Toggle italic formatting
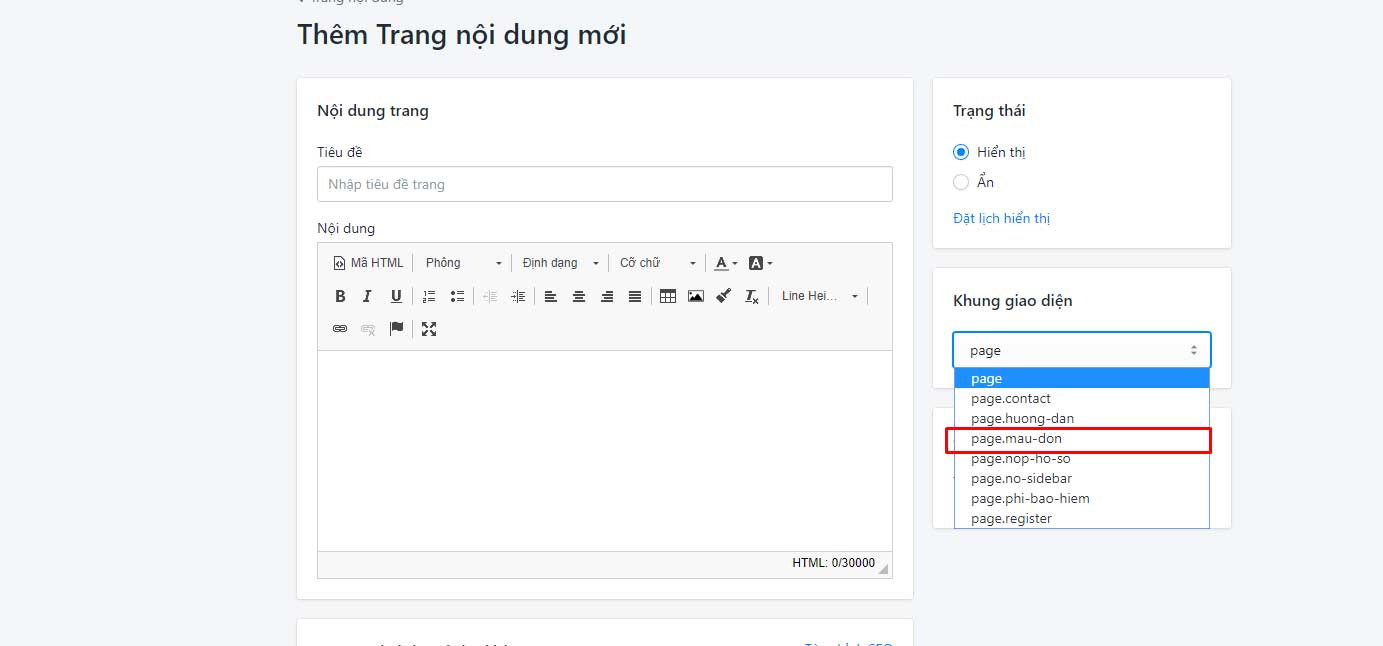The width and height of the screenshot is (1383, 646). (x=367, y=296)
